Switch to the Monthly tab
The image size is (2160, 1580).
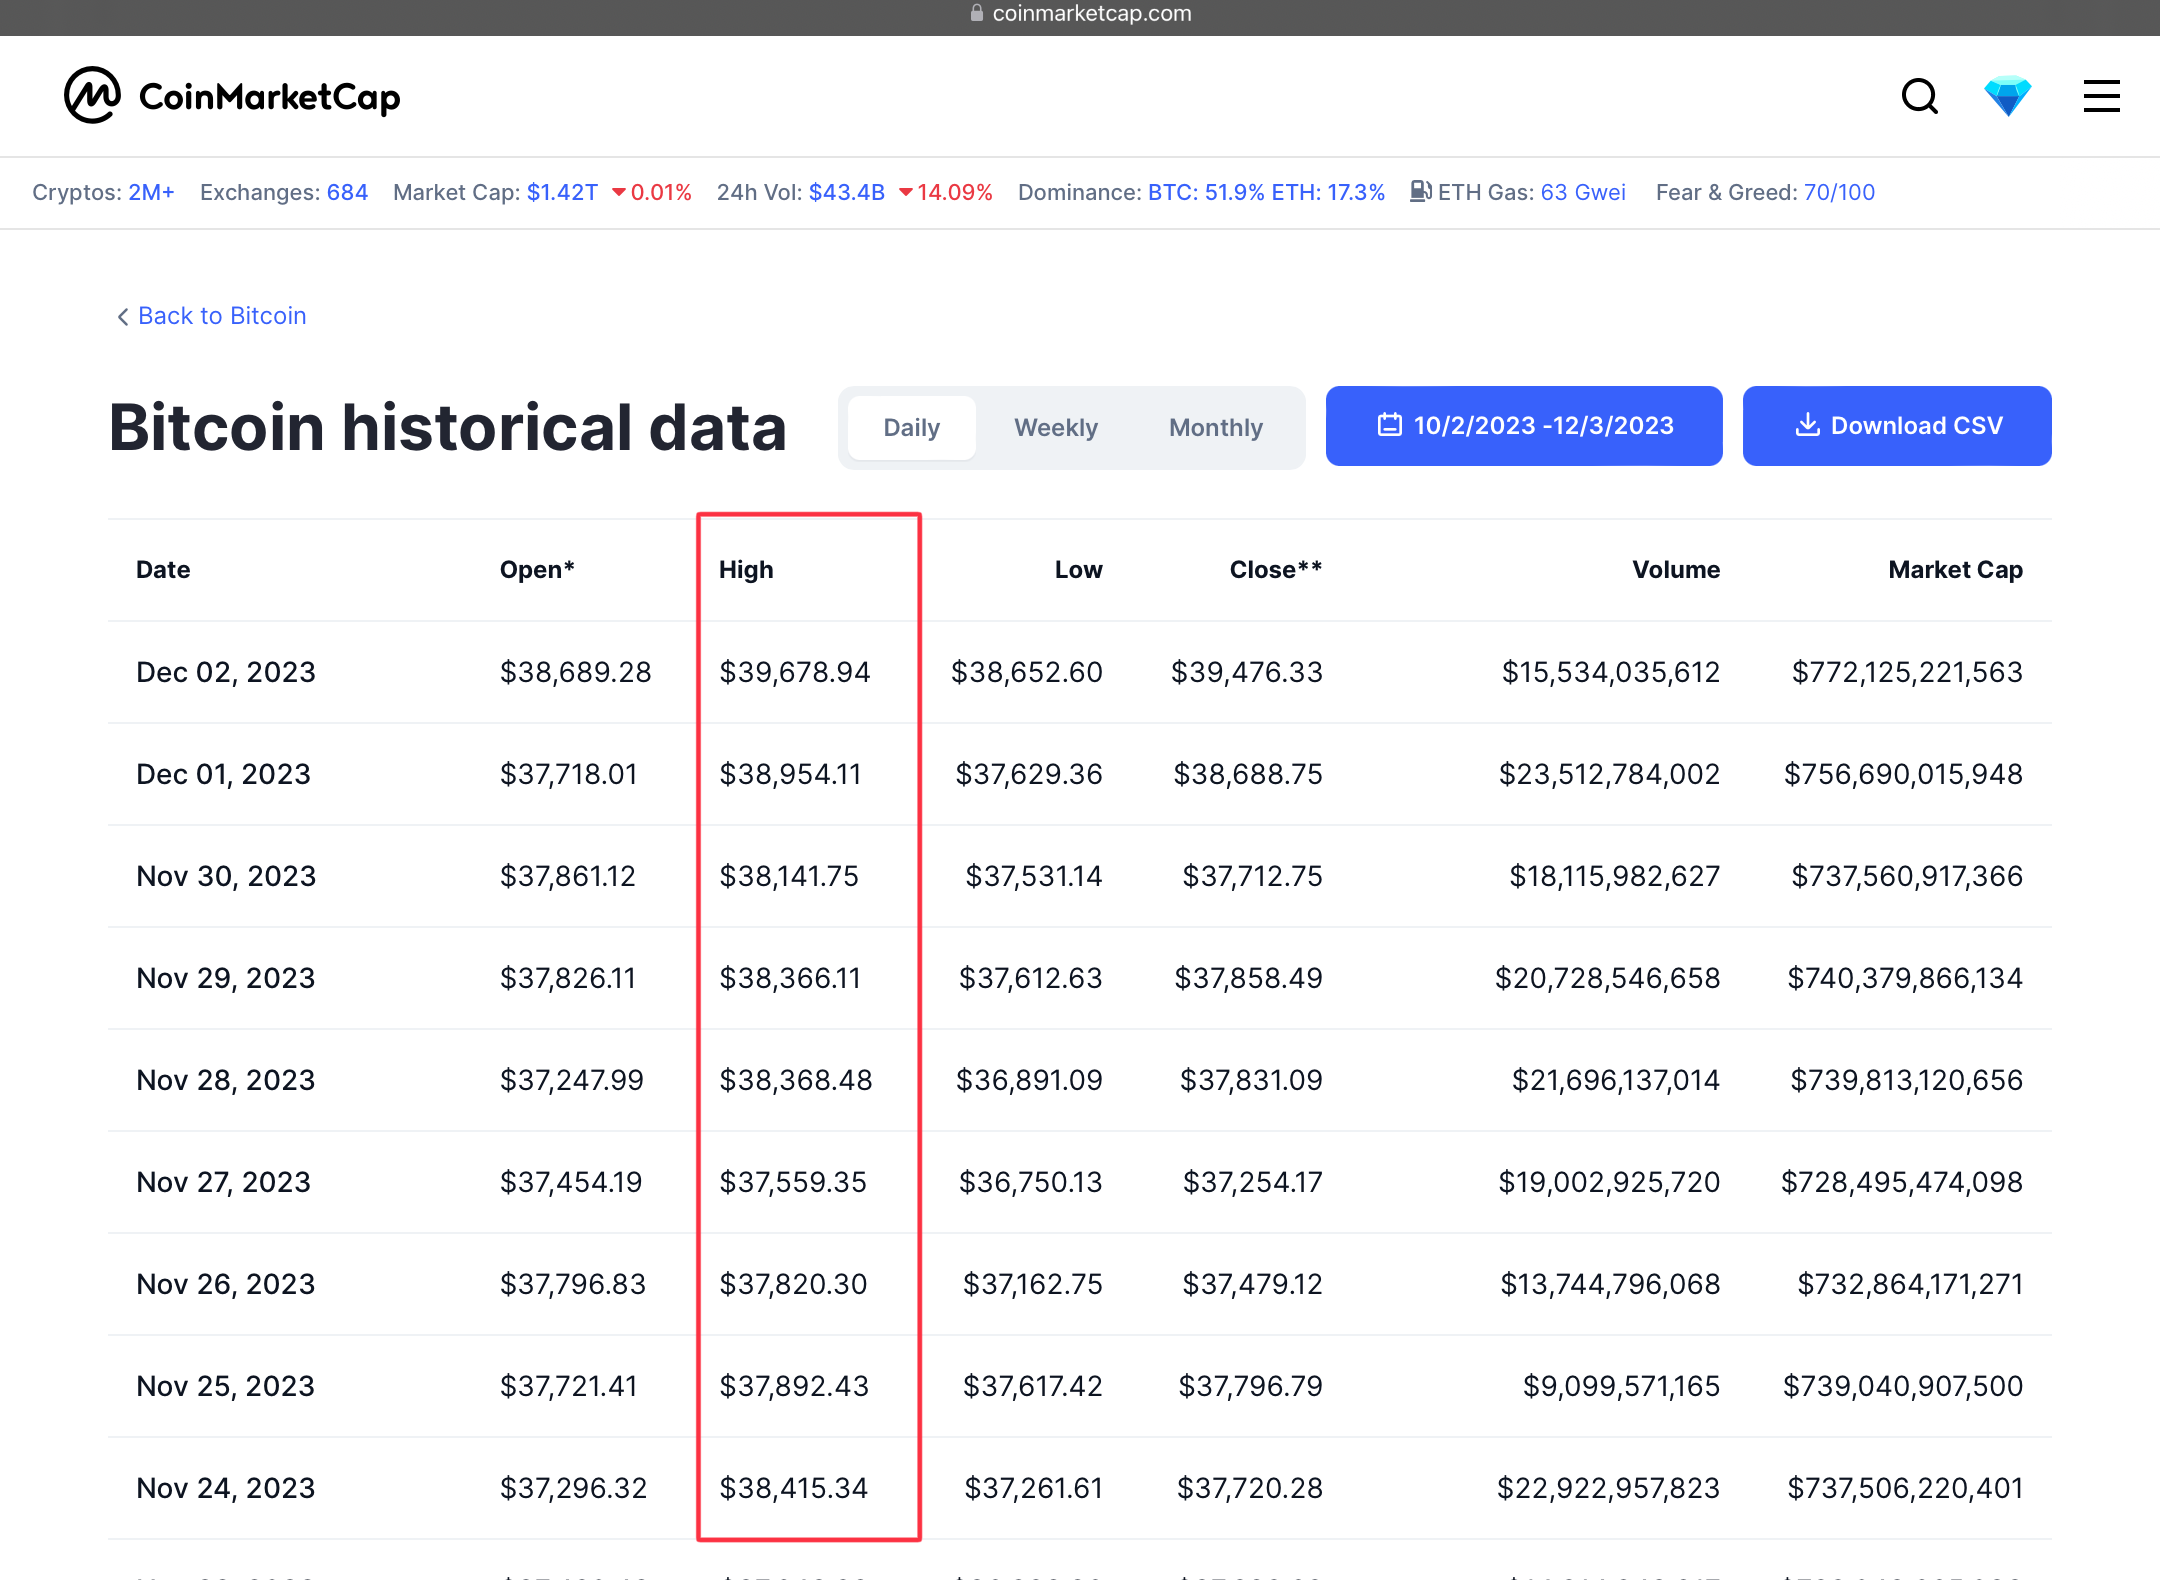[x=1215, y=427]
